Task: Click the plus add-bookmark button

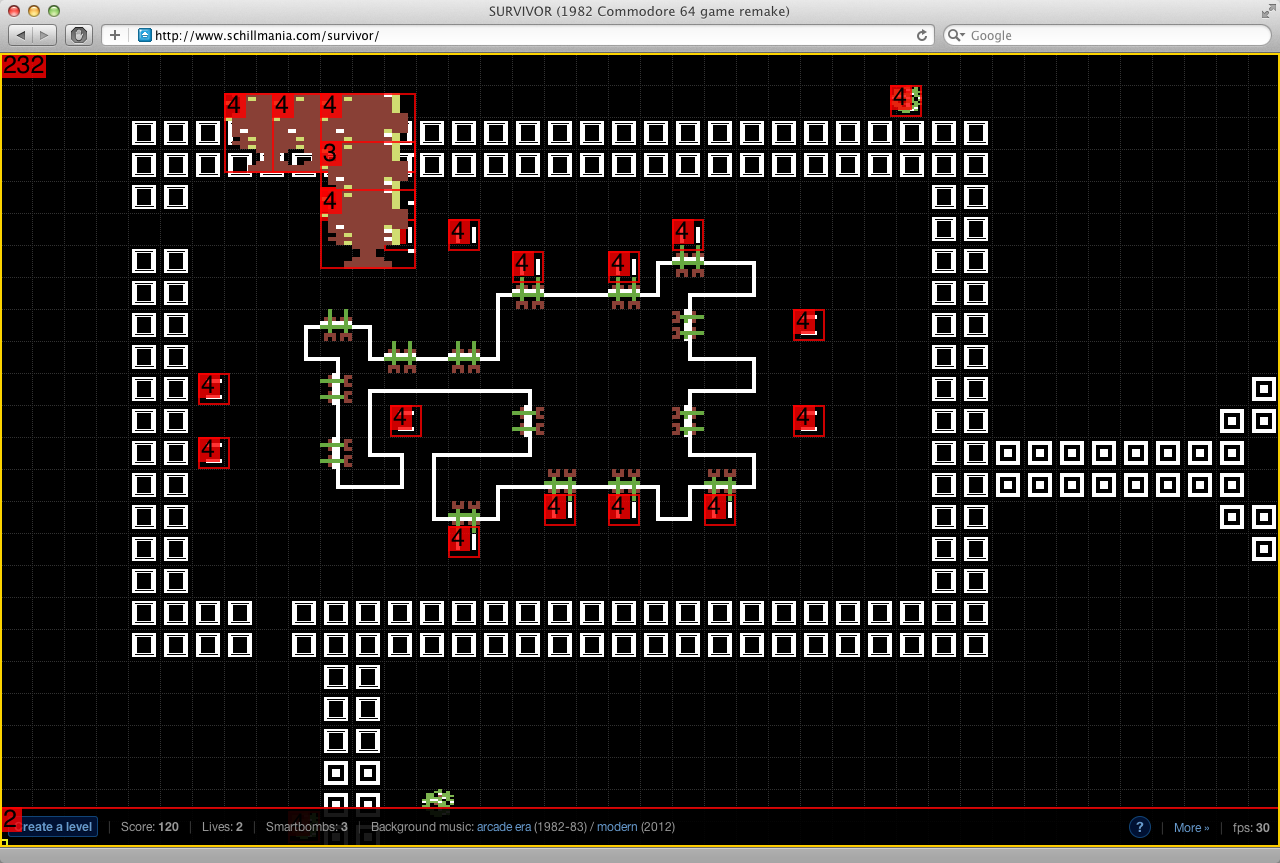Action: 115,35
